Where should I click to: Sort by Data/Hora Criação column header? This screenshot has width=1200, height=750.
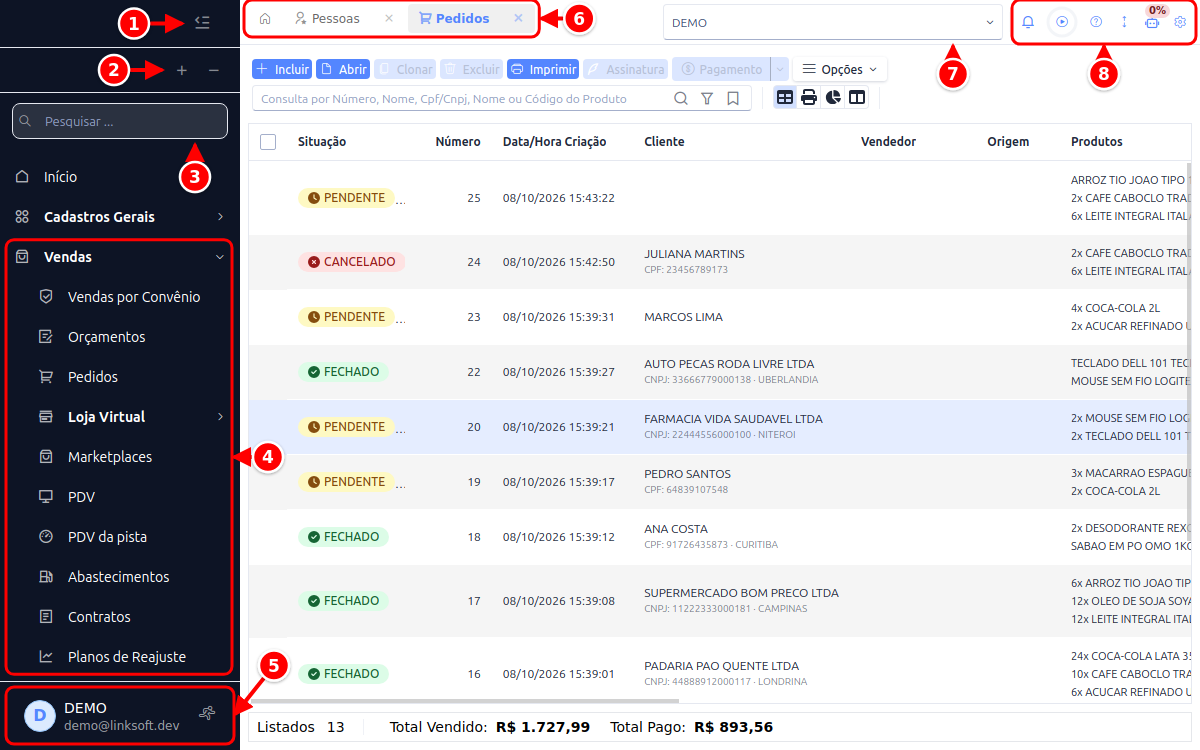[554, 142]
